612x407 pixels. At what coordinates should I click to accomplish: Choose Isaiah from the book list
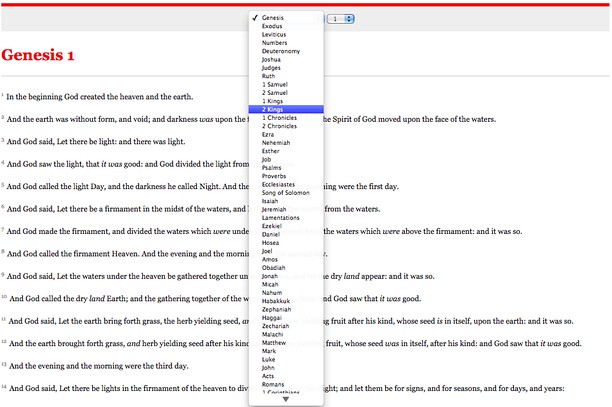tap(286, 201)
